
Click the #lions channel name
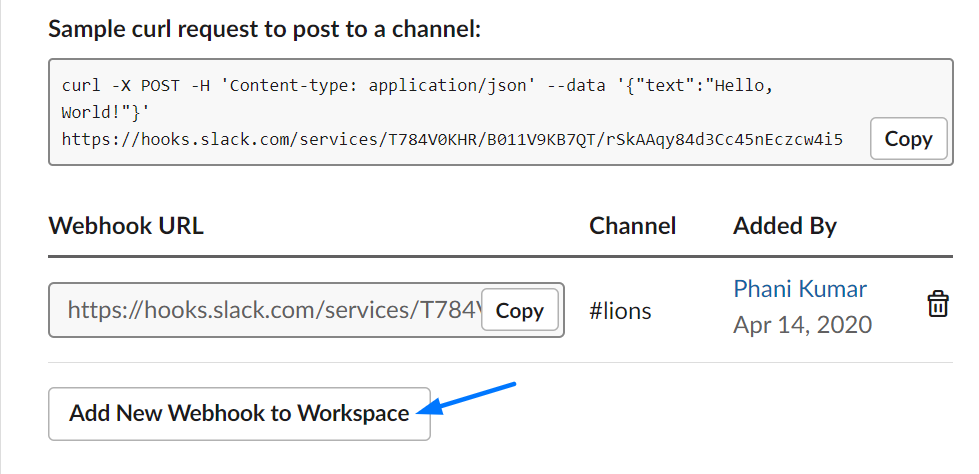tap(620, 310)
